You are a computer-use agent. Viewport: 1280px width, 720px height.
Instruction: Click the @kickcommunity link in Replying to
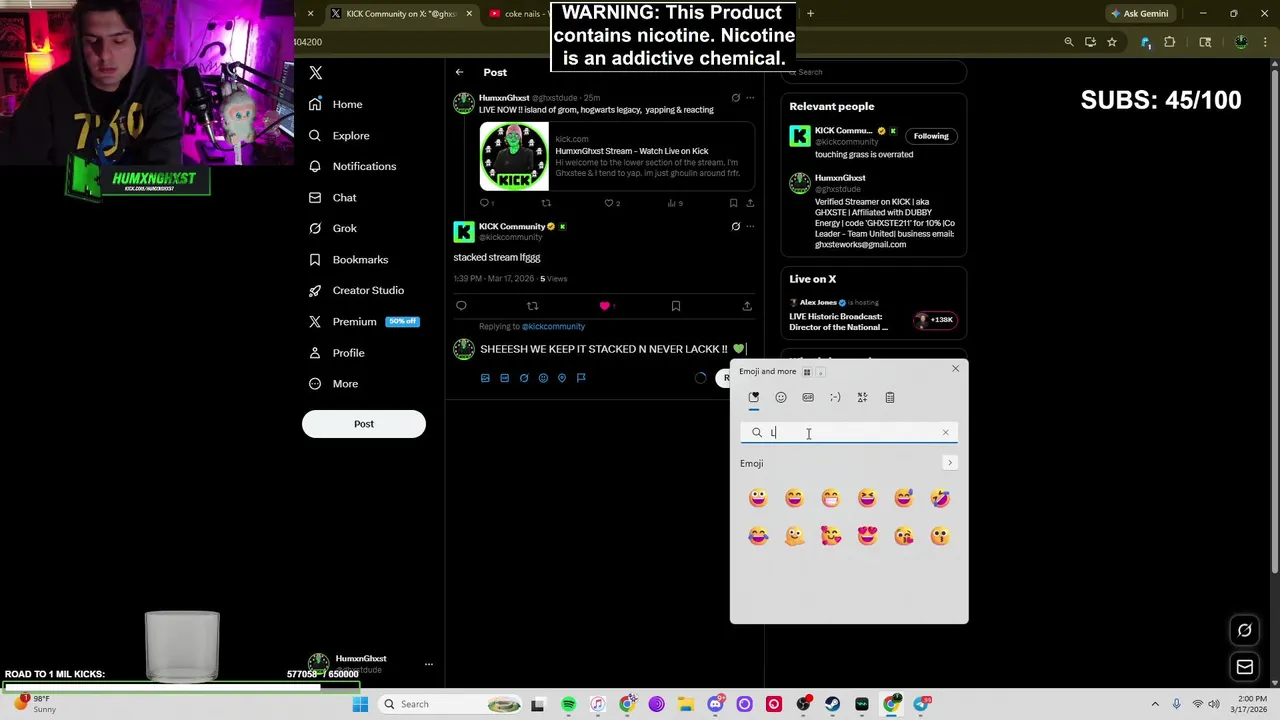553,326
